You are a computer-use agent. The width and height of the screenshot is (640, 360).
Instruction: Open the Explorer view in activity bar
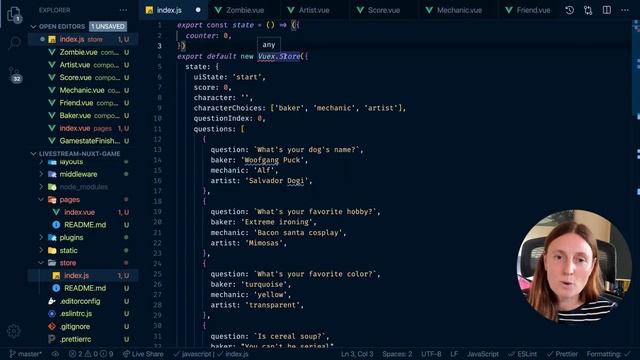[14, 14]
